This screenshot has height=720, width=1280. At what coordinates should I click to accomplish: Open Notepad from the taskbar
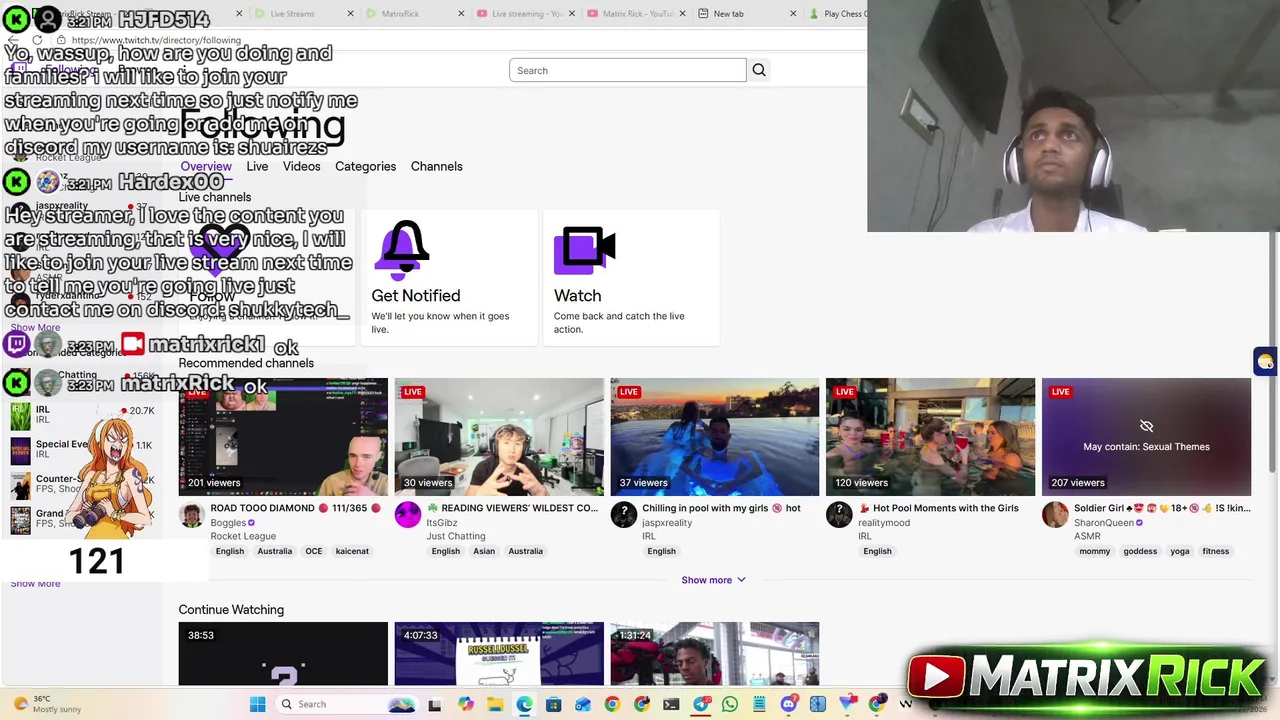tap(759, 704)
